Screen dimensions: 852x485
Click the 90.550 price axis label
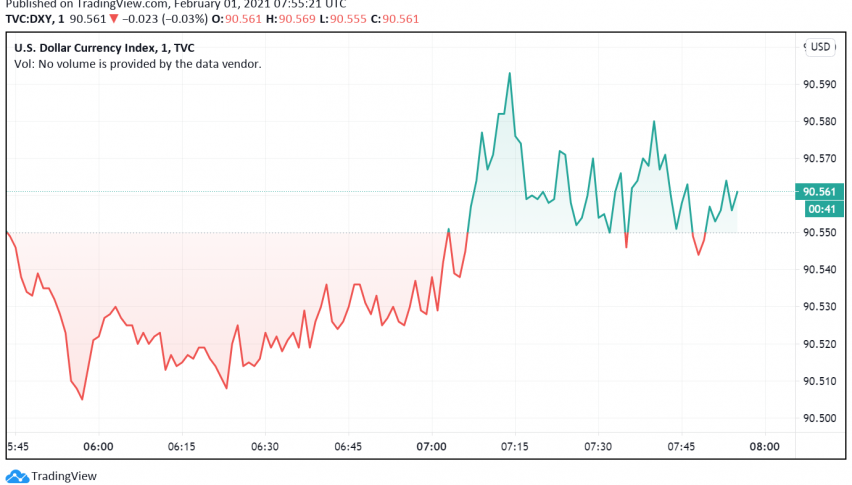click(819, 232)
